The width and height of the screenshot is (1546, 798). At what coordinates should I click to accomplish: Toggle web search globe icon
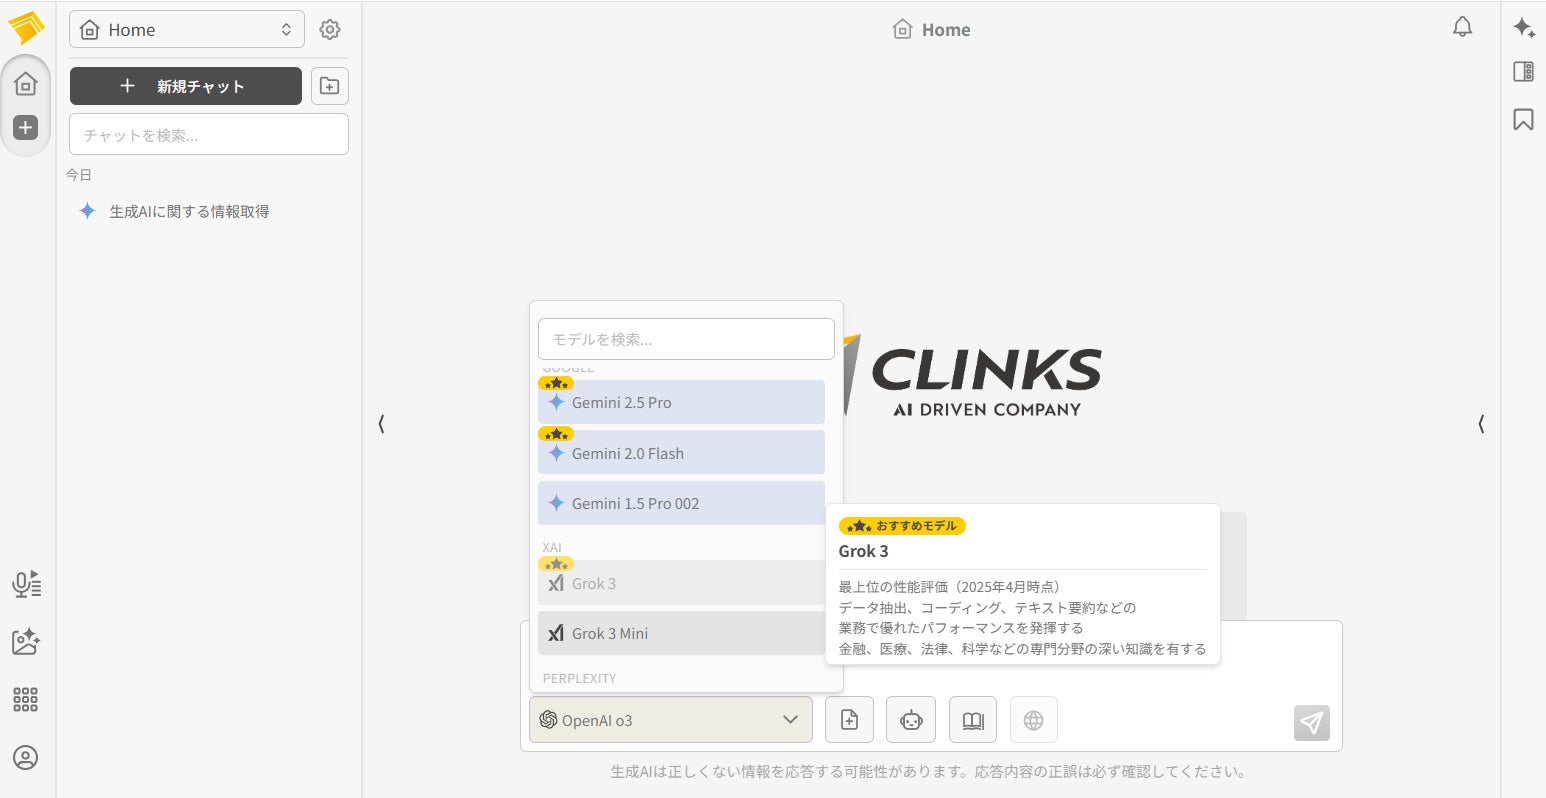tap(1034, 719)
